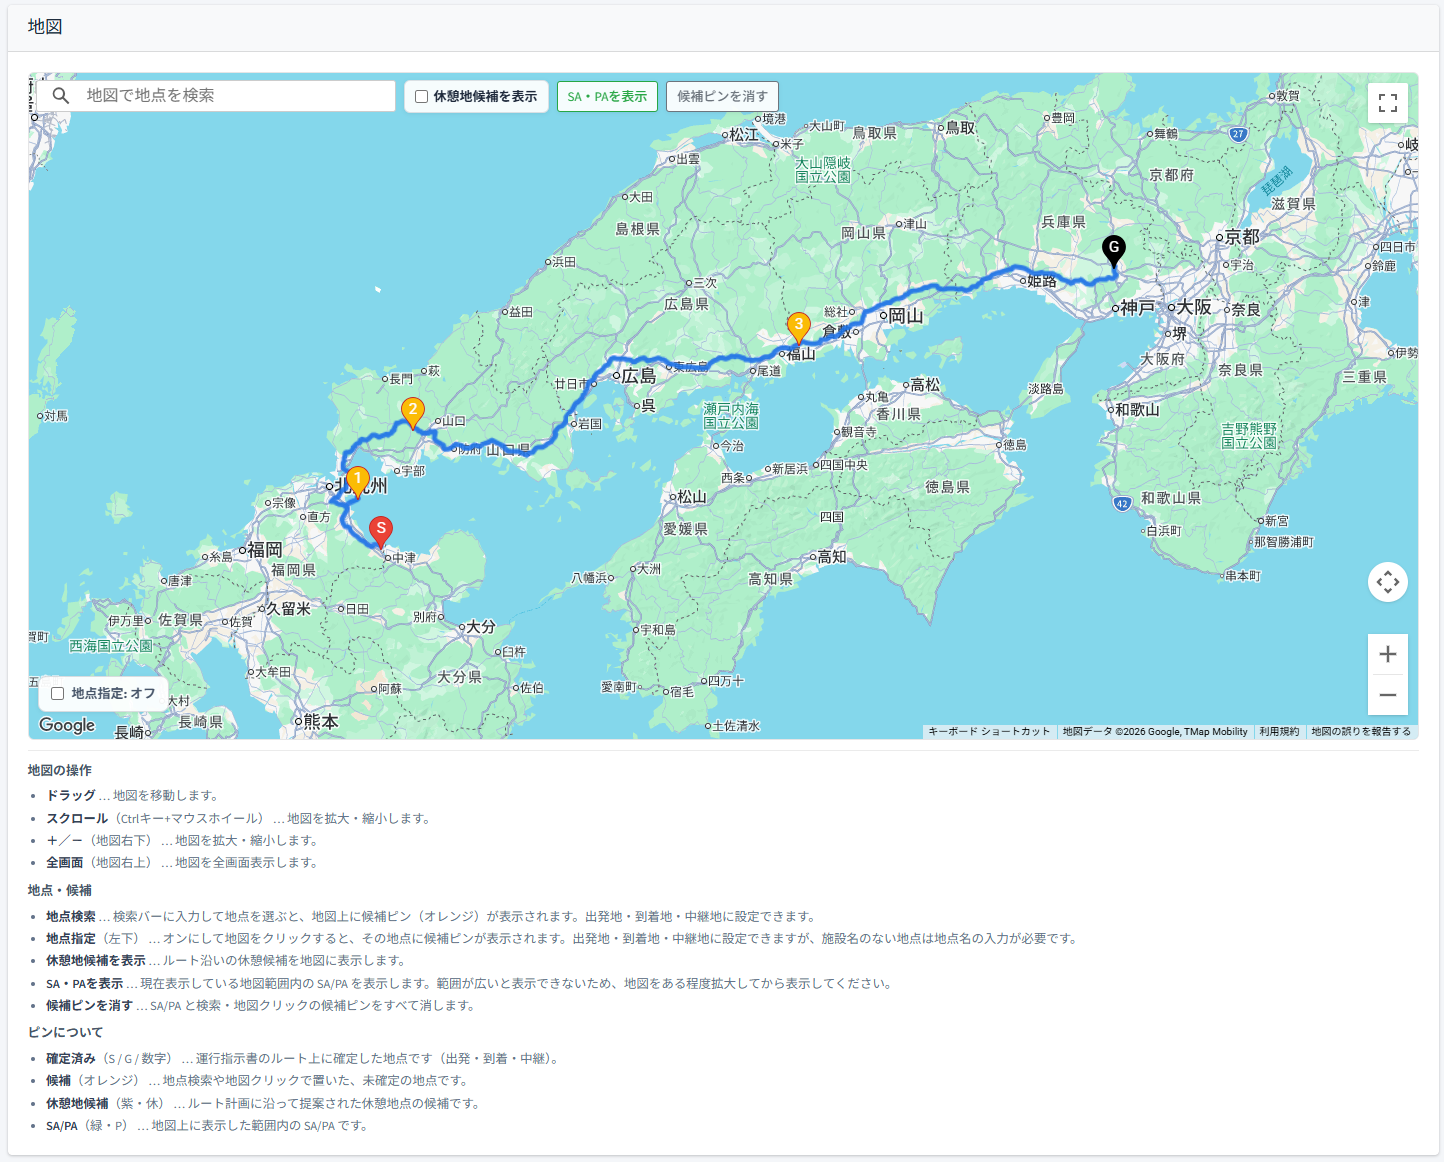Click the 候補ピンを消す button
The image size is (1444, 1162).
722,97
